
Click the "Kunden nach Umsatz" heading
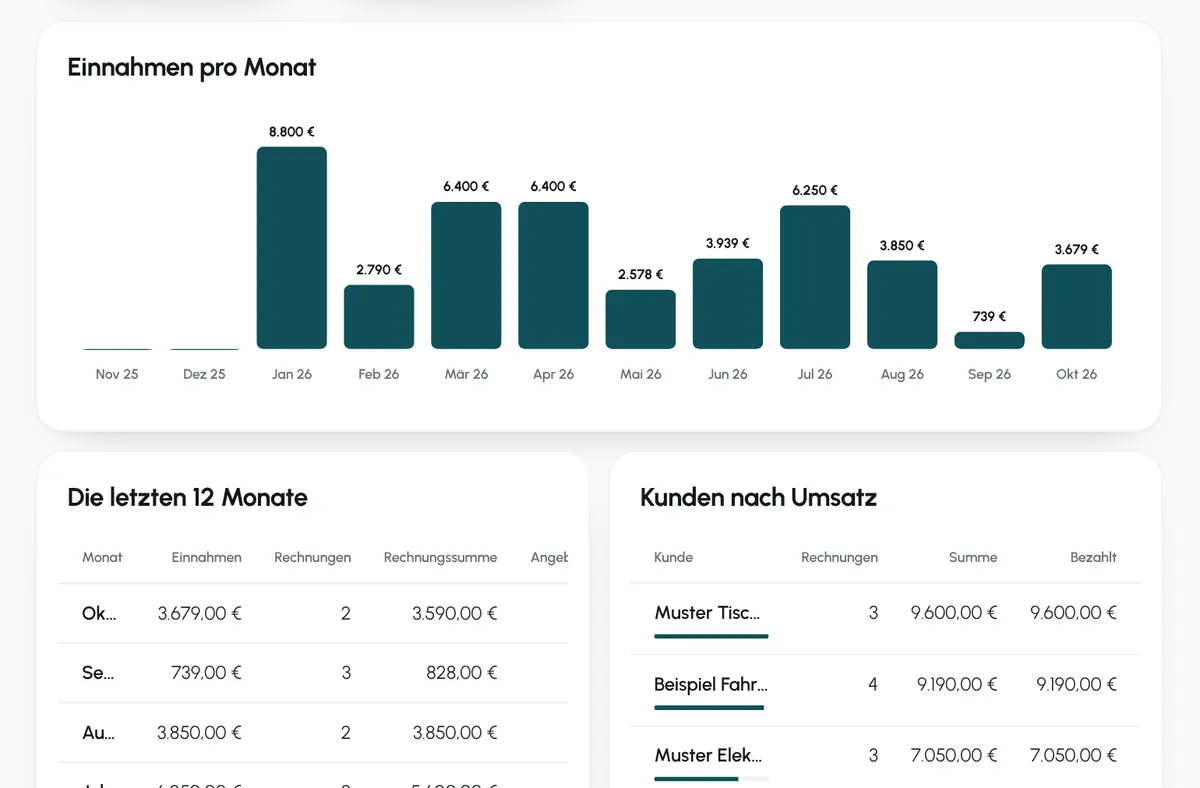pos(758,497)
